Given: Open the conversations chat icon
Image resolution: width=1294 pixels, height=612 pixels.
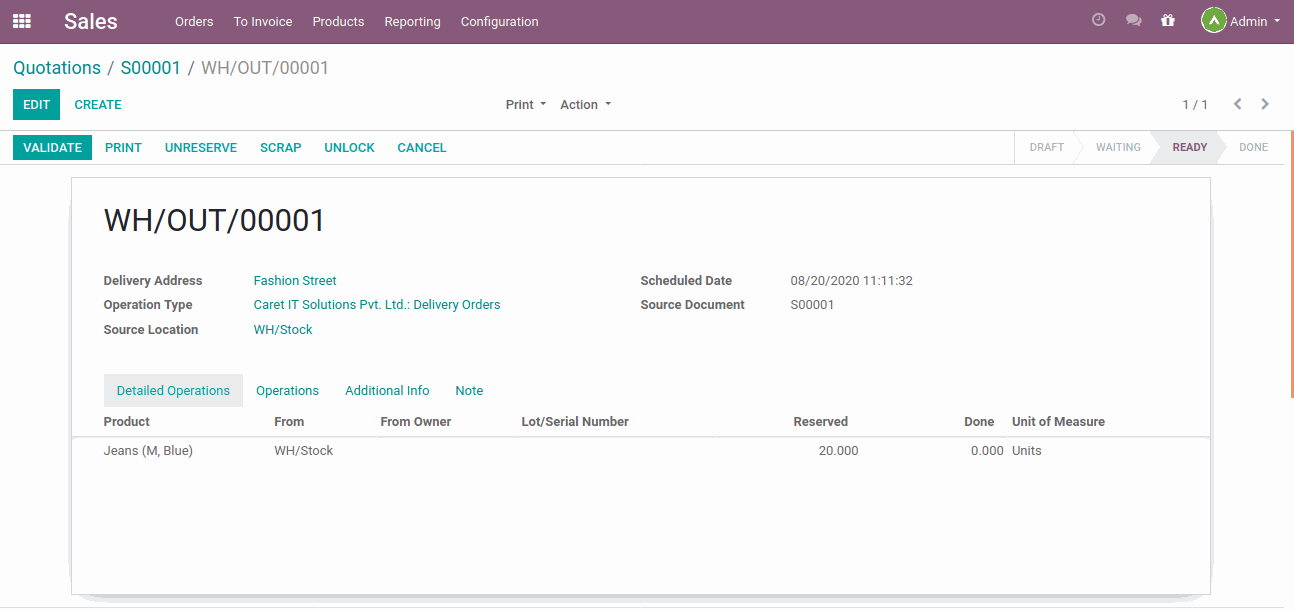Looking at the screenshot, I should pyautogui.click(x=1133, y=20).
